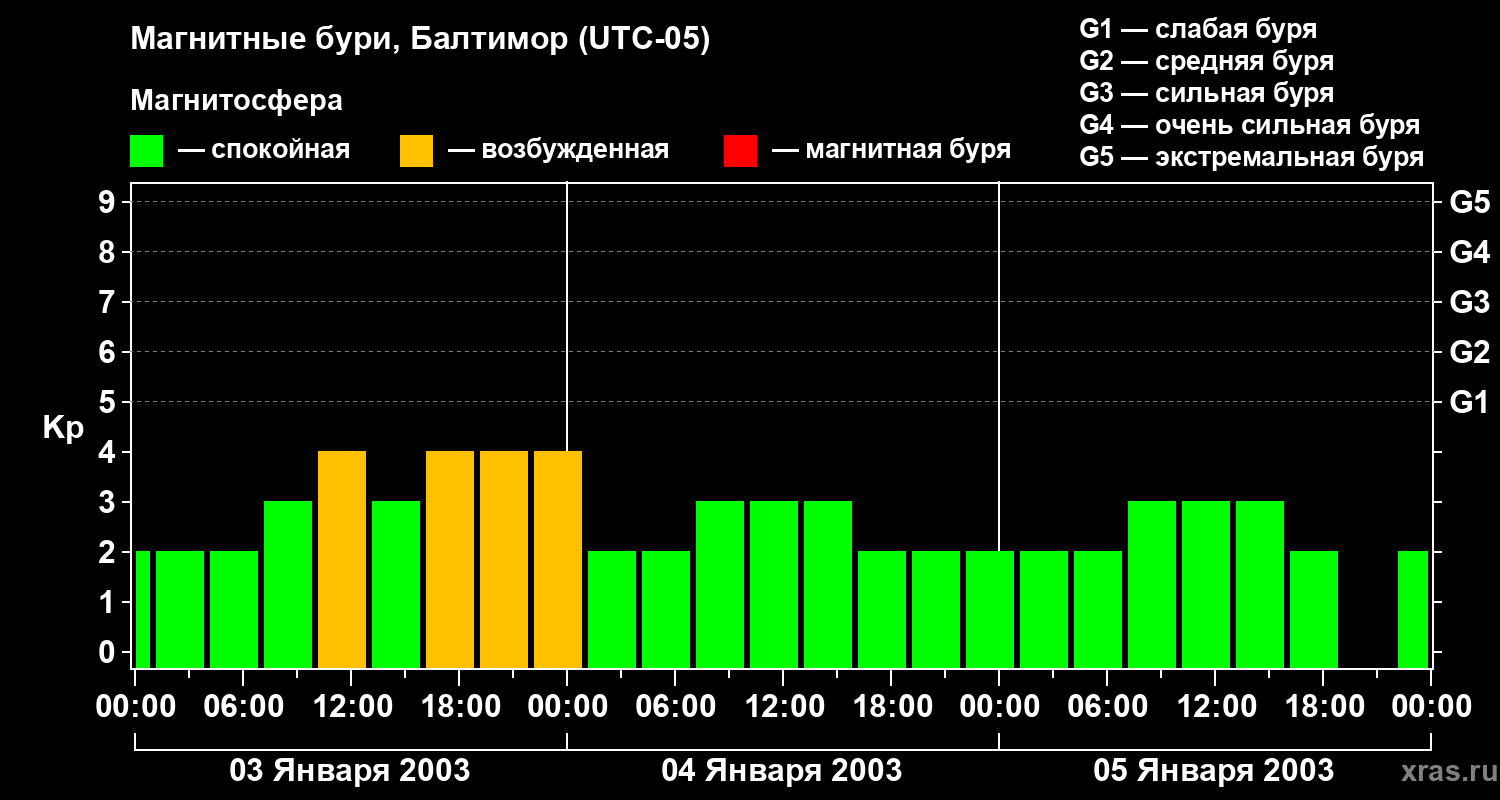
Task: Click the "18:00" time label above 05 Января
Action: coord(1324,706)
